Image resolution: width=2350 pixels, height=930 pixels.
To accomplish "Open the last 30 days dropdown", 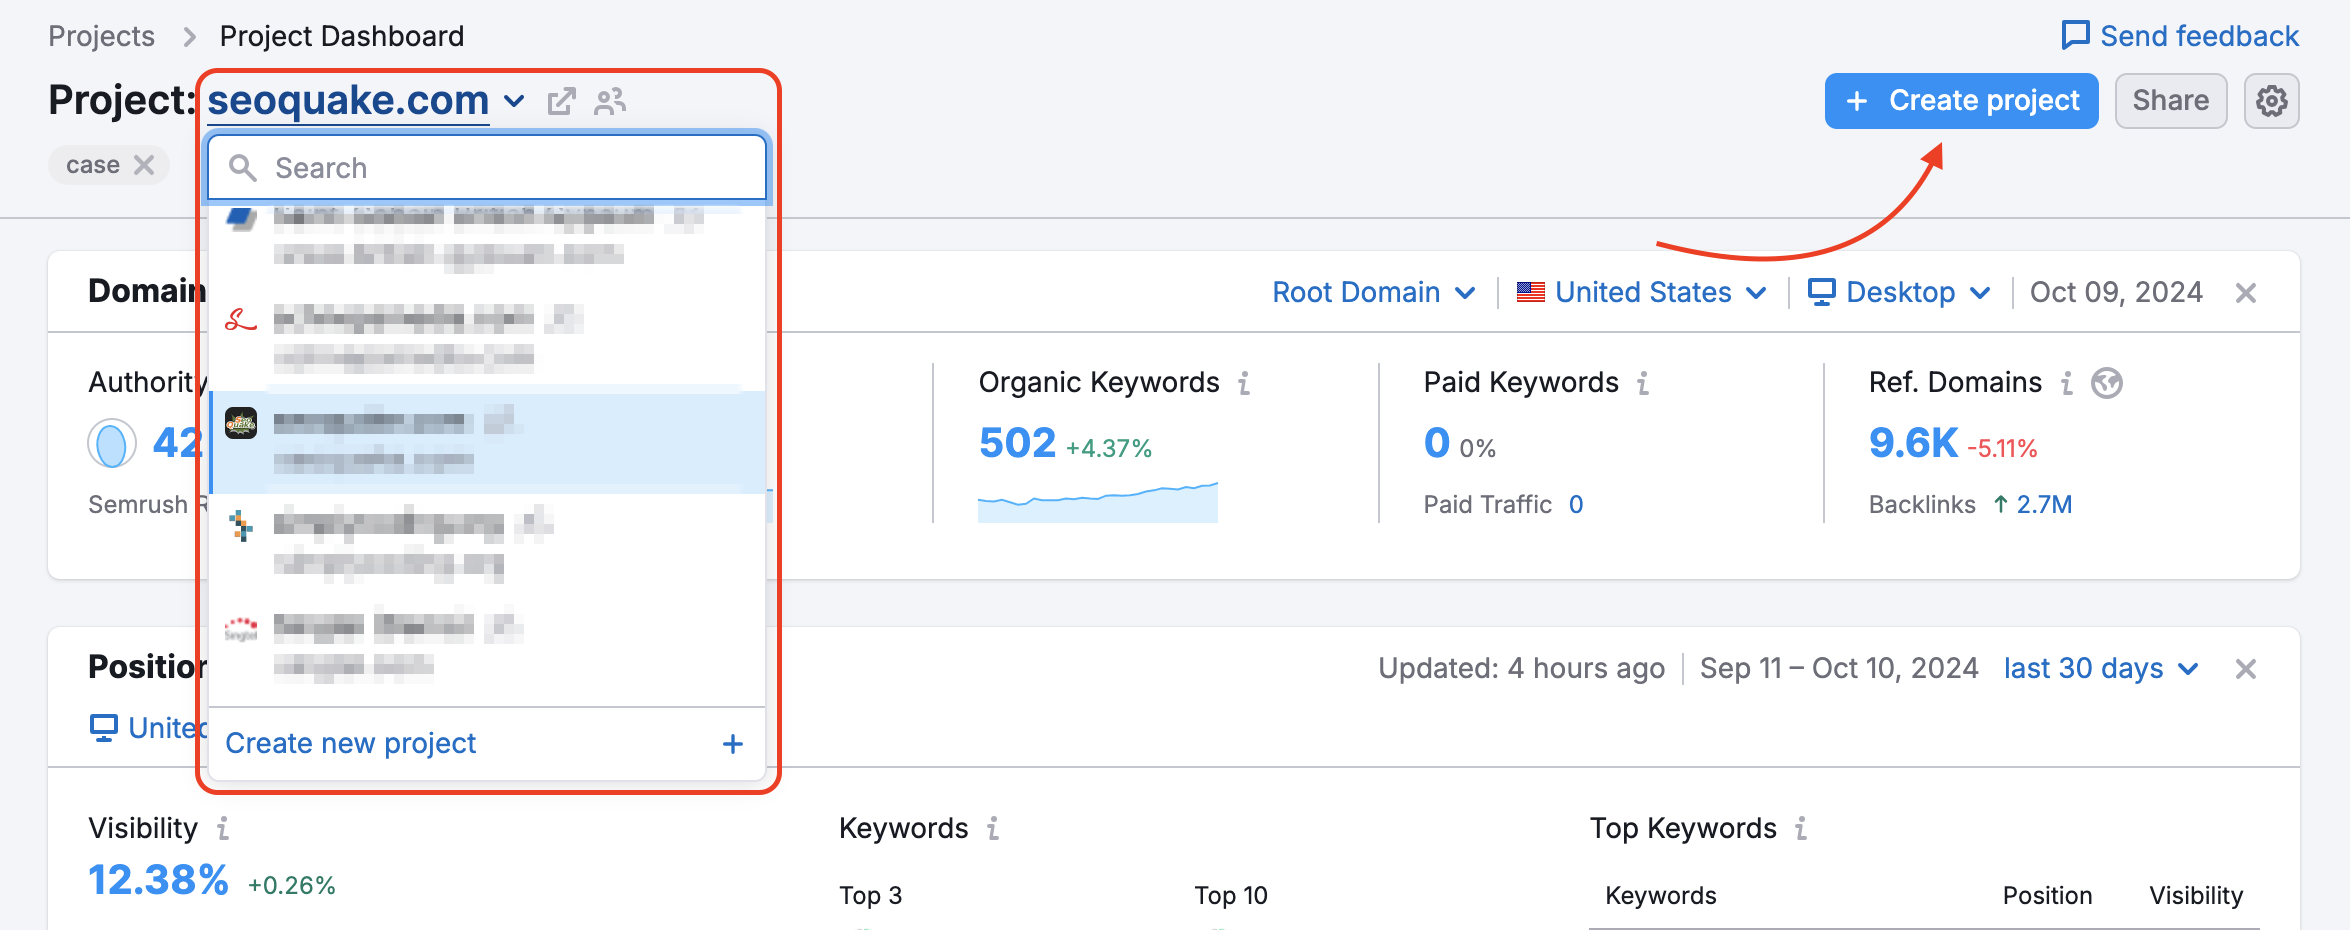I will 2101,669.
